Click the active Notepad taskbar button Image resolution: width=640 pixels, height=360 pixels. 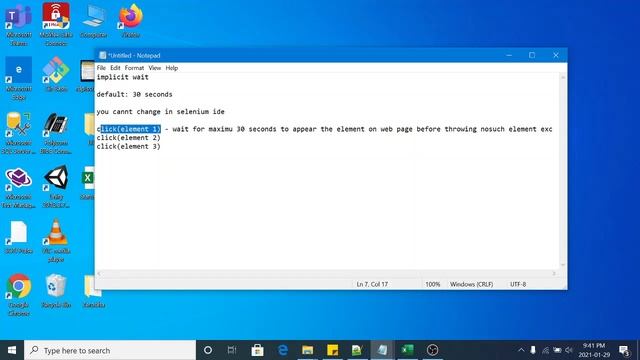[382, 350]
